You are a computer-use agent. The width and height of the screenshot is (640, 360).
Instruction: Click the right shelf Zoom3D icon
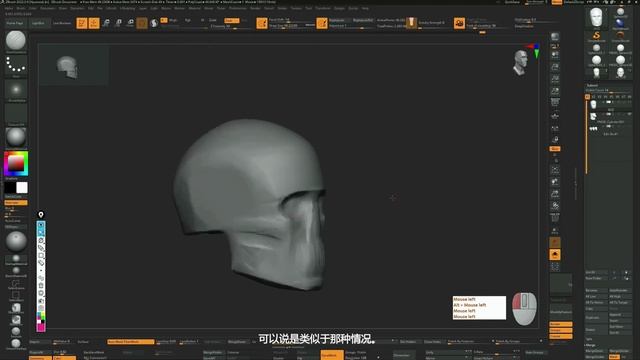pos(555,194)
